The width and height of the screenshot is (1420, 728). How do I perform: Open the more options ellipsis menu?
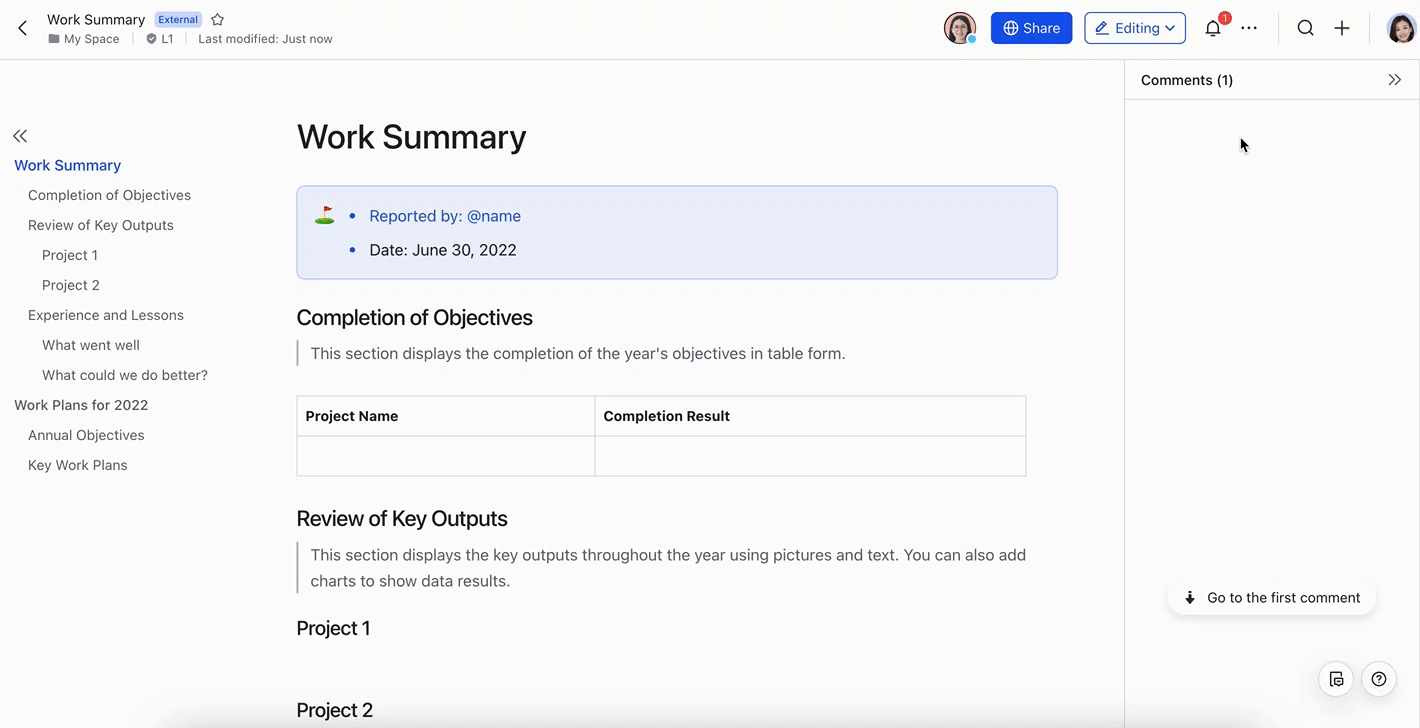1249,28
